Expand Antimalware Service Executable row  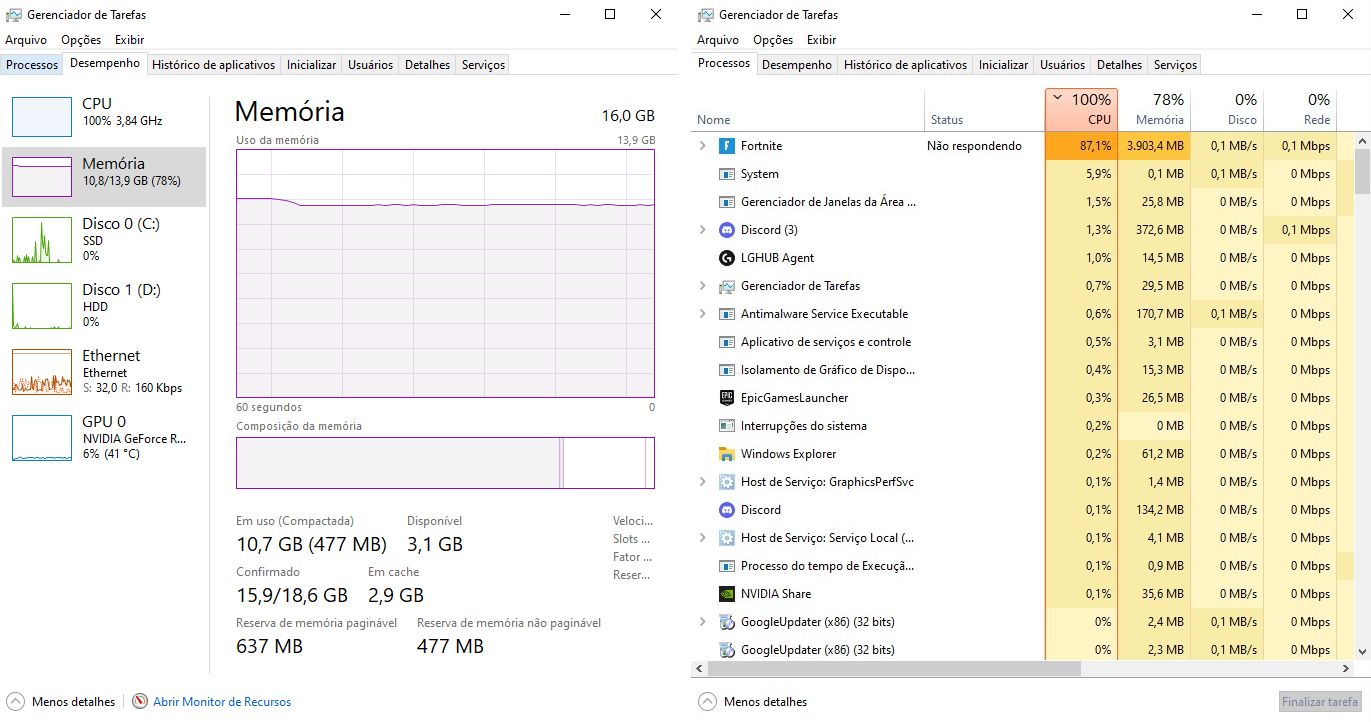703,314
